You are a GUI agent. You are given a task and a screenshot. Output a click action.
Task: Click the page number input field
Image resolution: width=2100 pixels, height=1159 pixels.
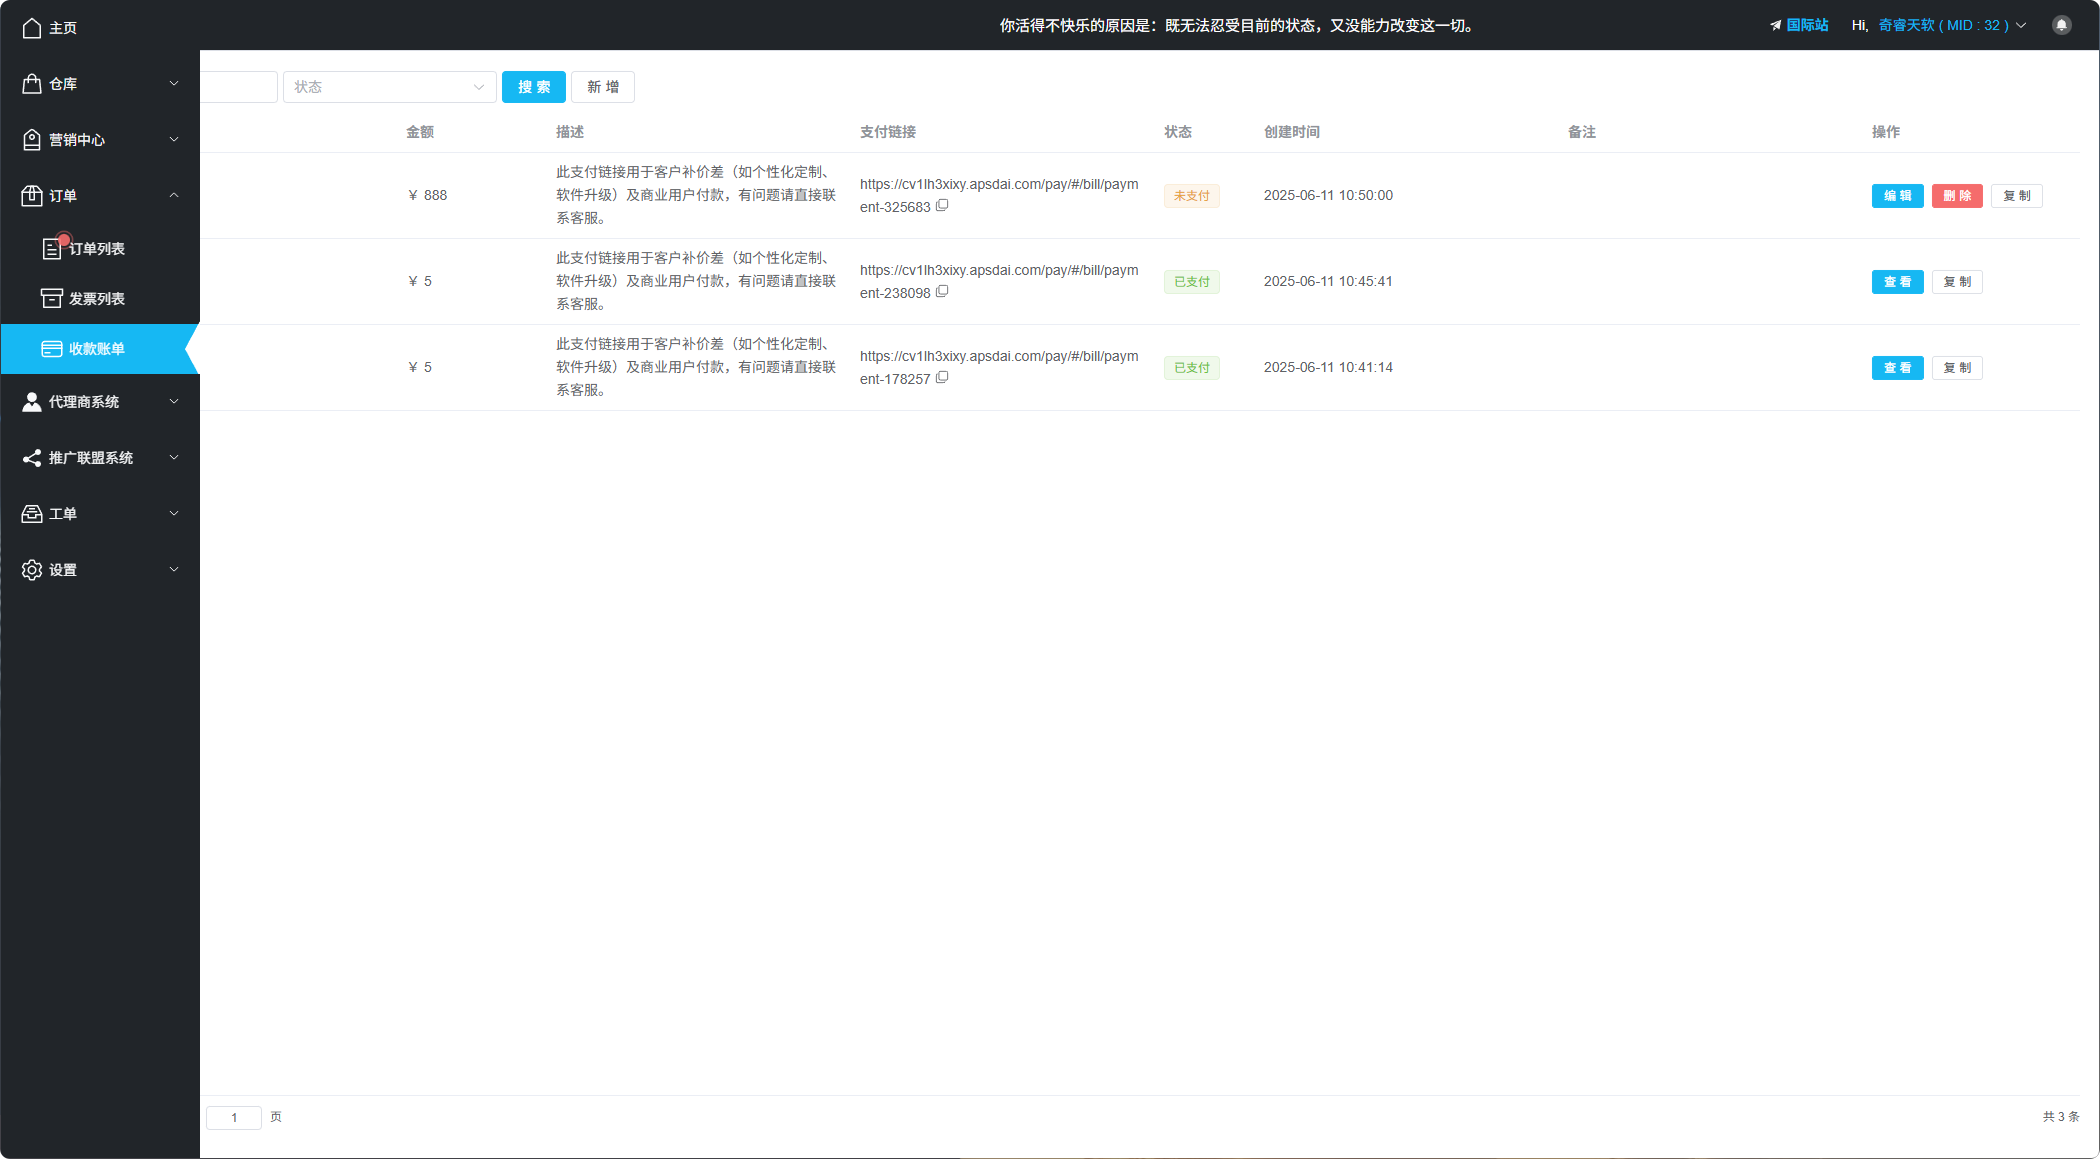tap(234, 1117)
